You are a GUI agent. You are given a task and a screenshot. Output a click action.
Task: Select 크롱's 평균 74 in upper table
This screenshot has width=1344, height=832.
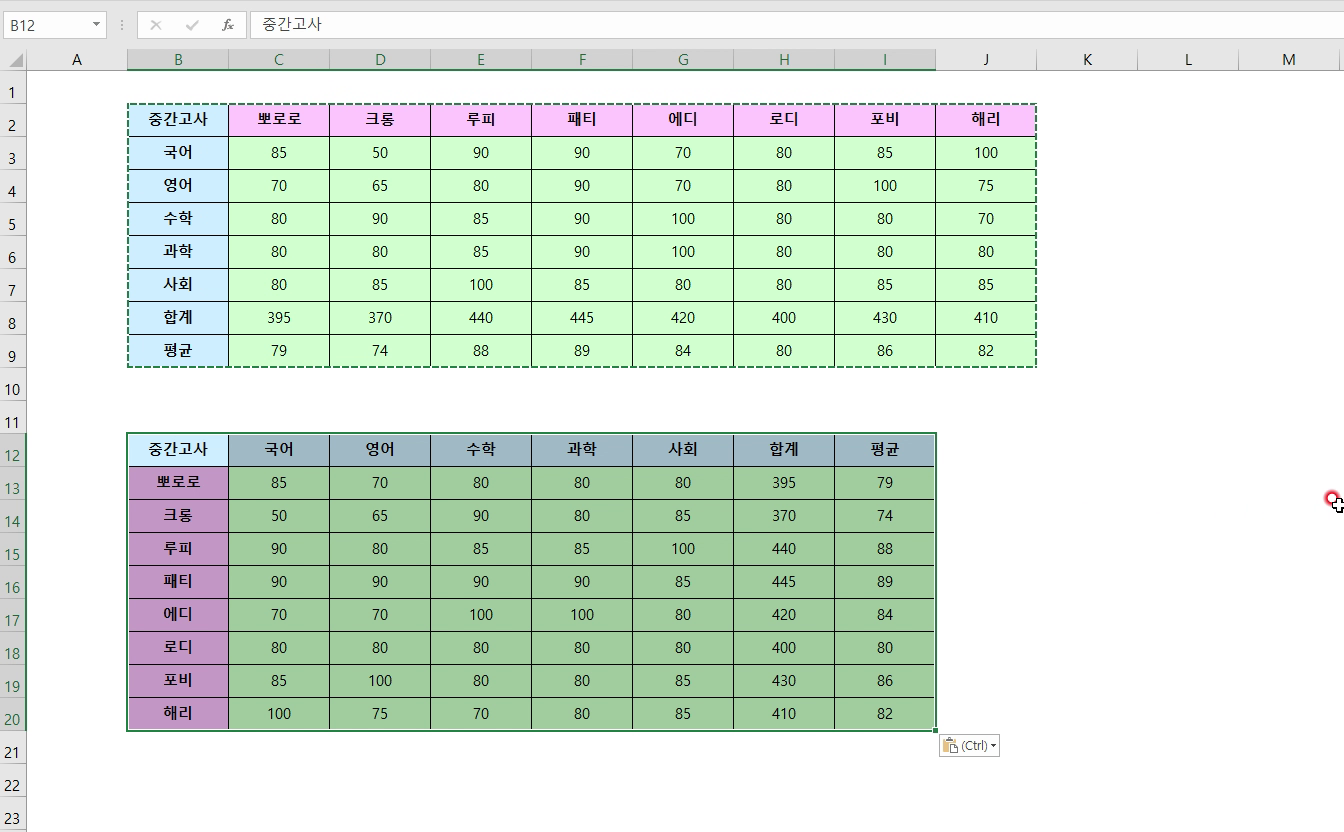[380, 351]
